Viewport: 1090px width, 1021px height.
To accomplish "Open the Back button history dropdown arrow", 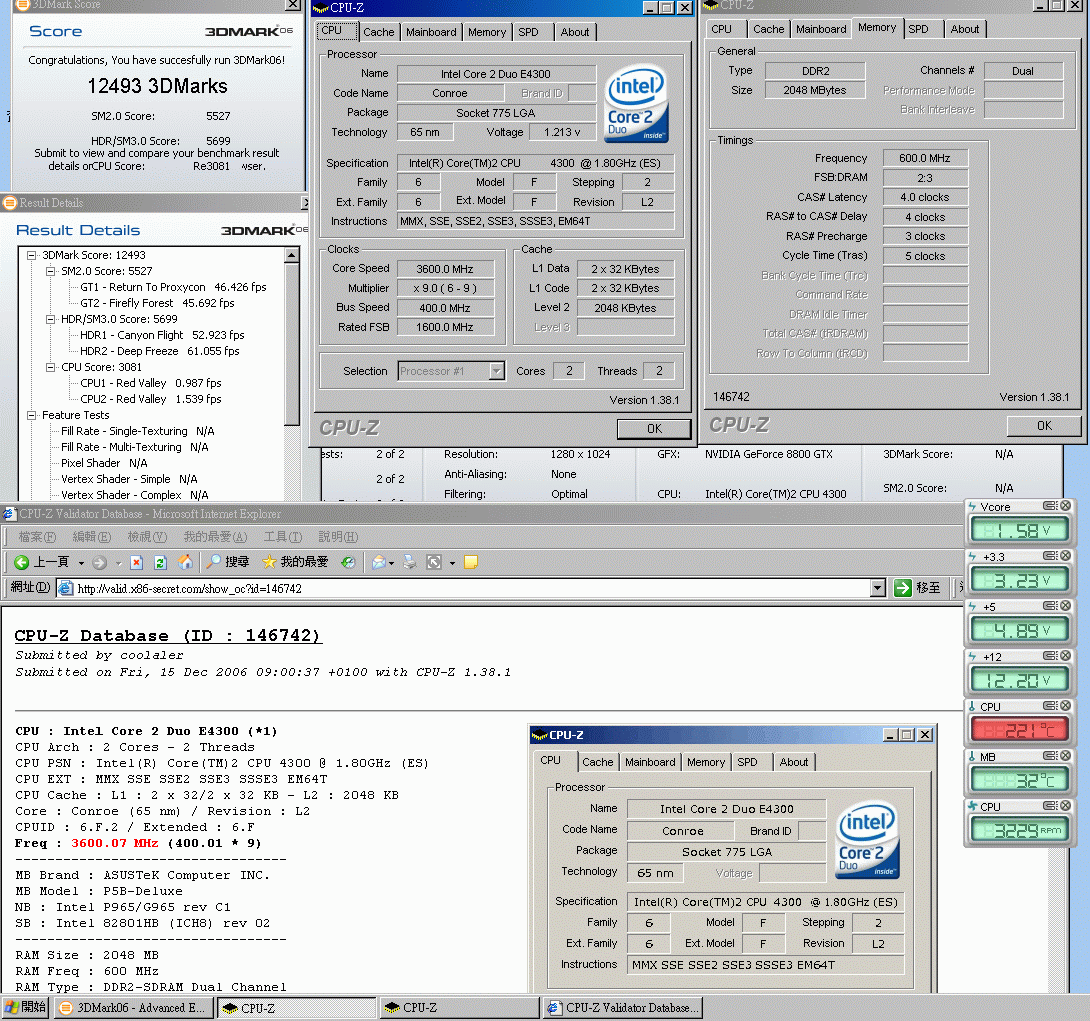I will point(81,563).
